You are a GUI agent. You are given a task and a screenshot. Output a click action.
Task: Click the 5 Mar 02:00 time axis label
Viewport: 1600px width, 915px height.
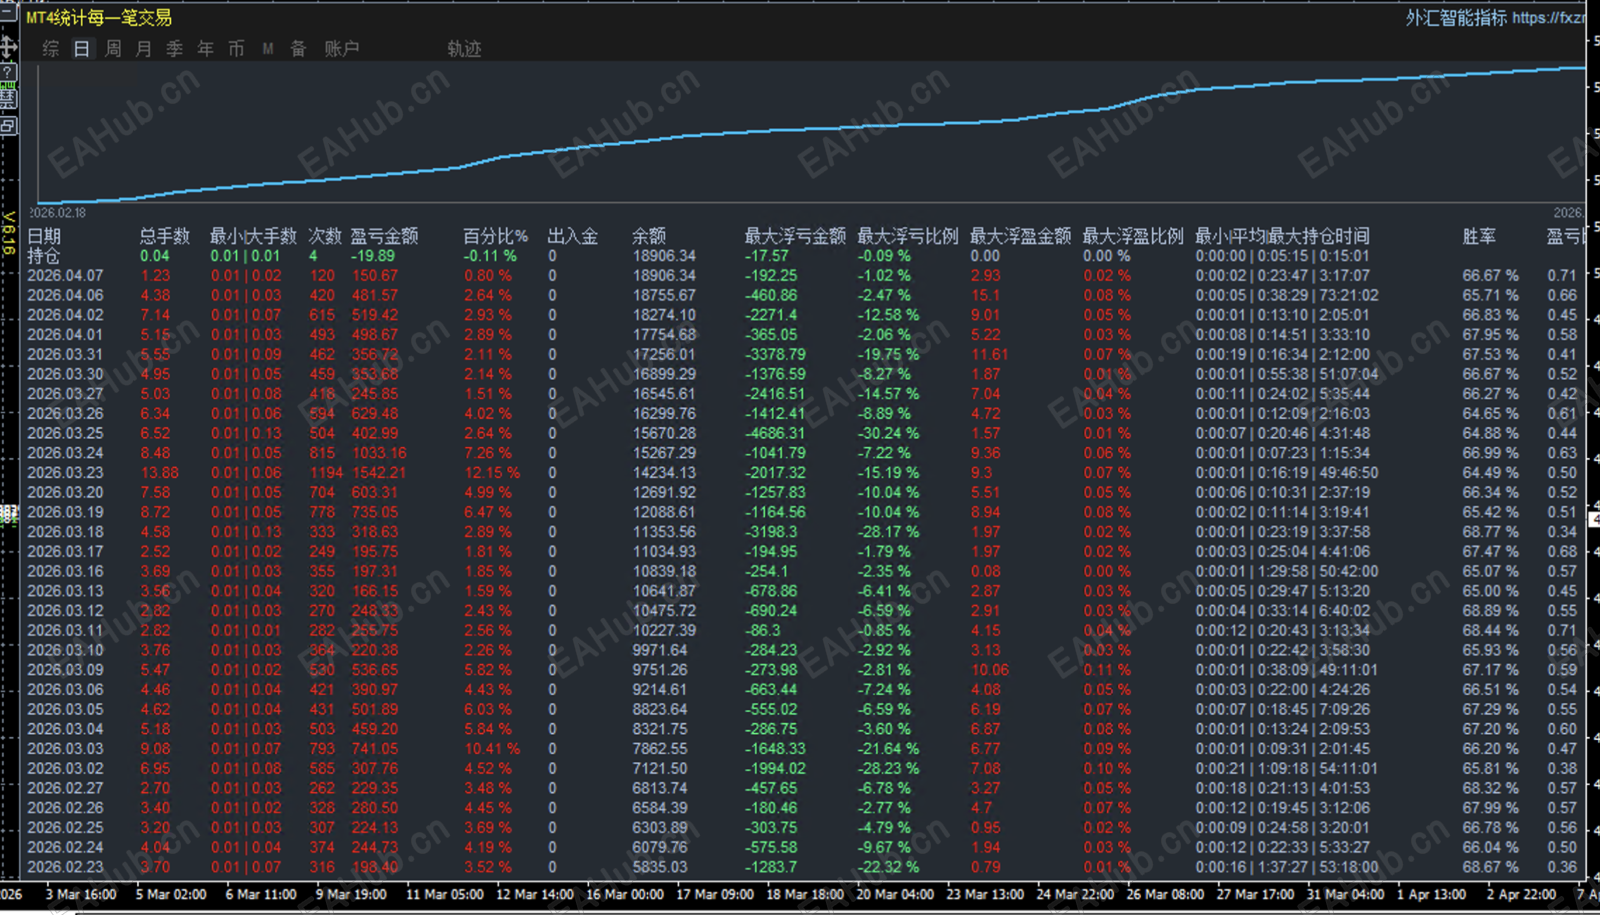pyautogui.click(x=171, y=894)
